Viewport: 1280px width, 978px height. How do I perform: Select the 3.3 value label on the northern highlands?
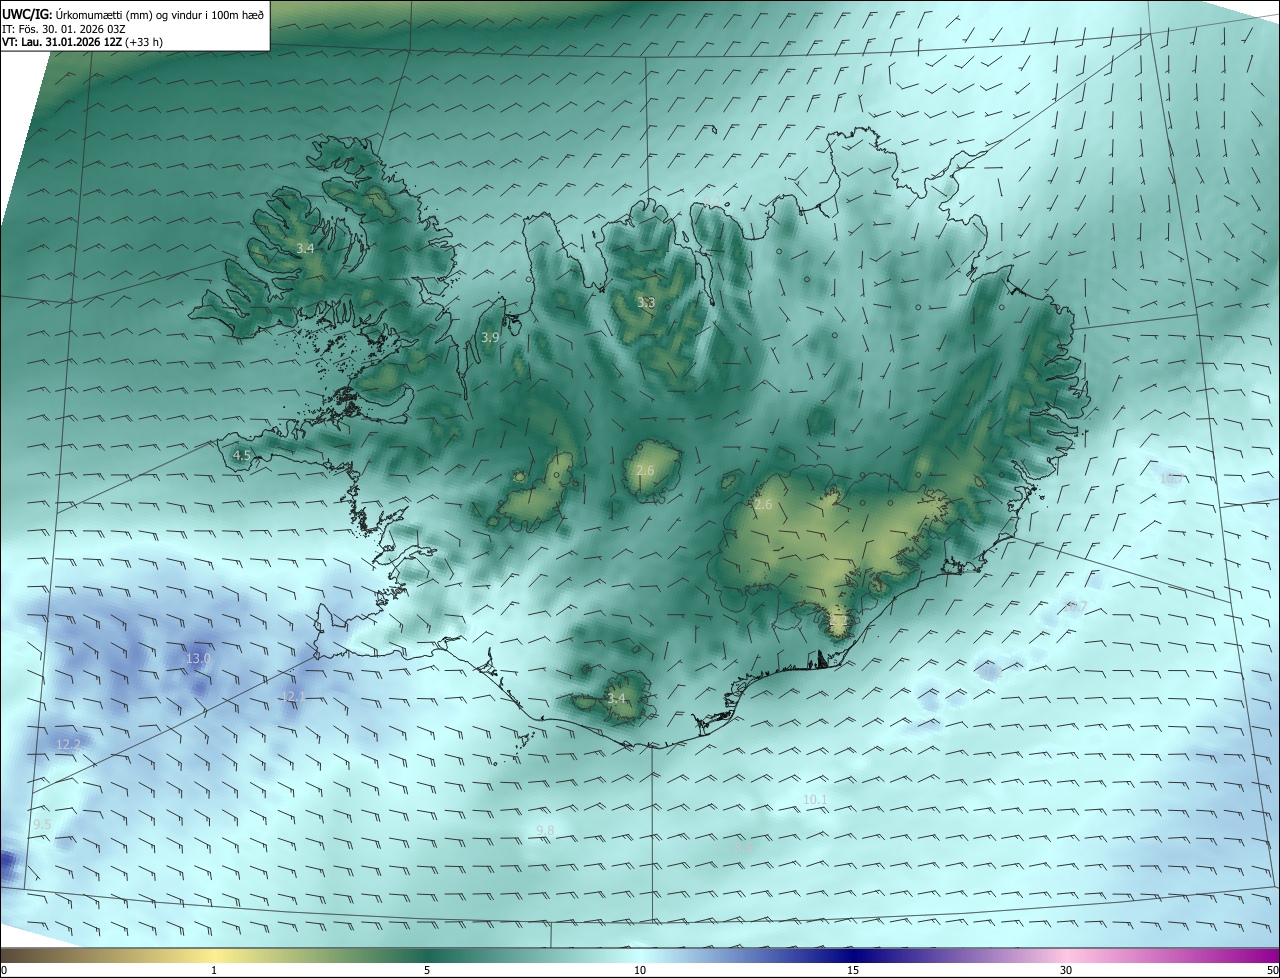tap(646, 302)
